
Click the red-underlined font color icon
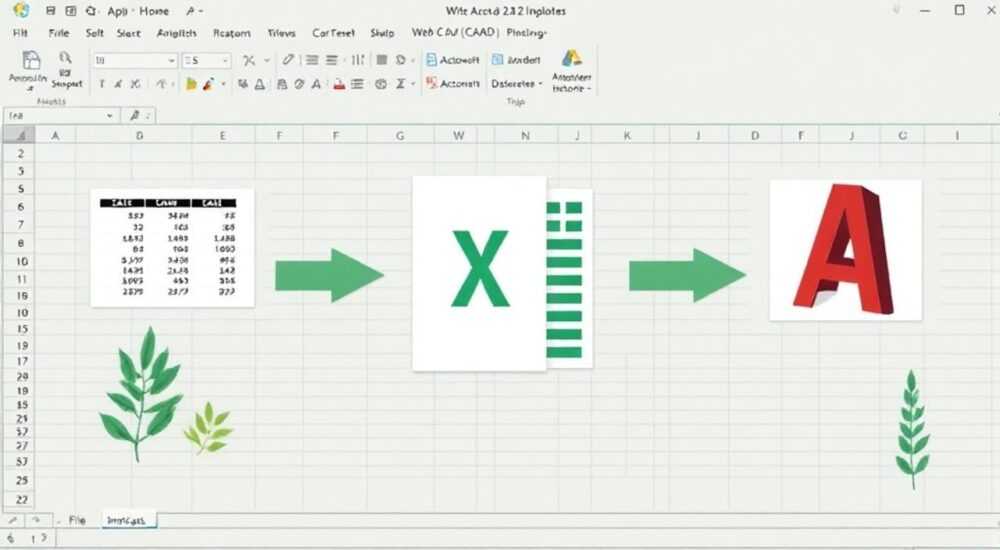[339, 84]
